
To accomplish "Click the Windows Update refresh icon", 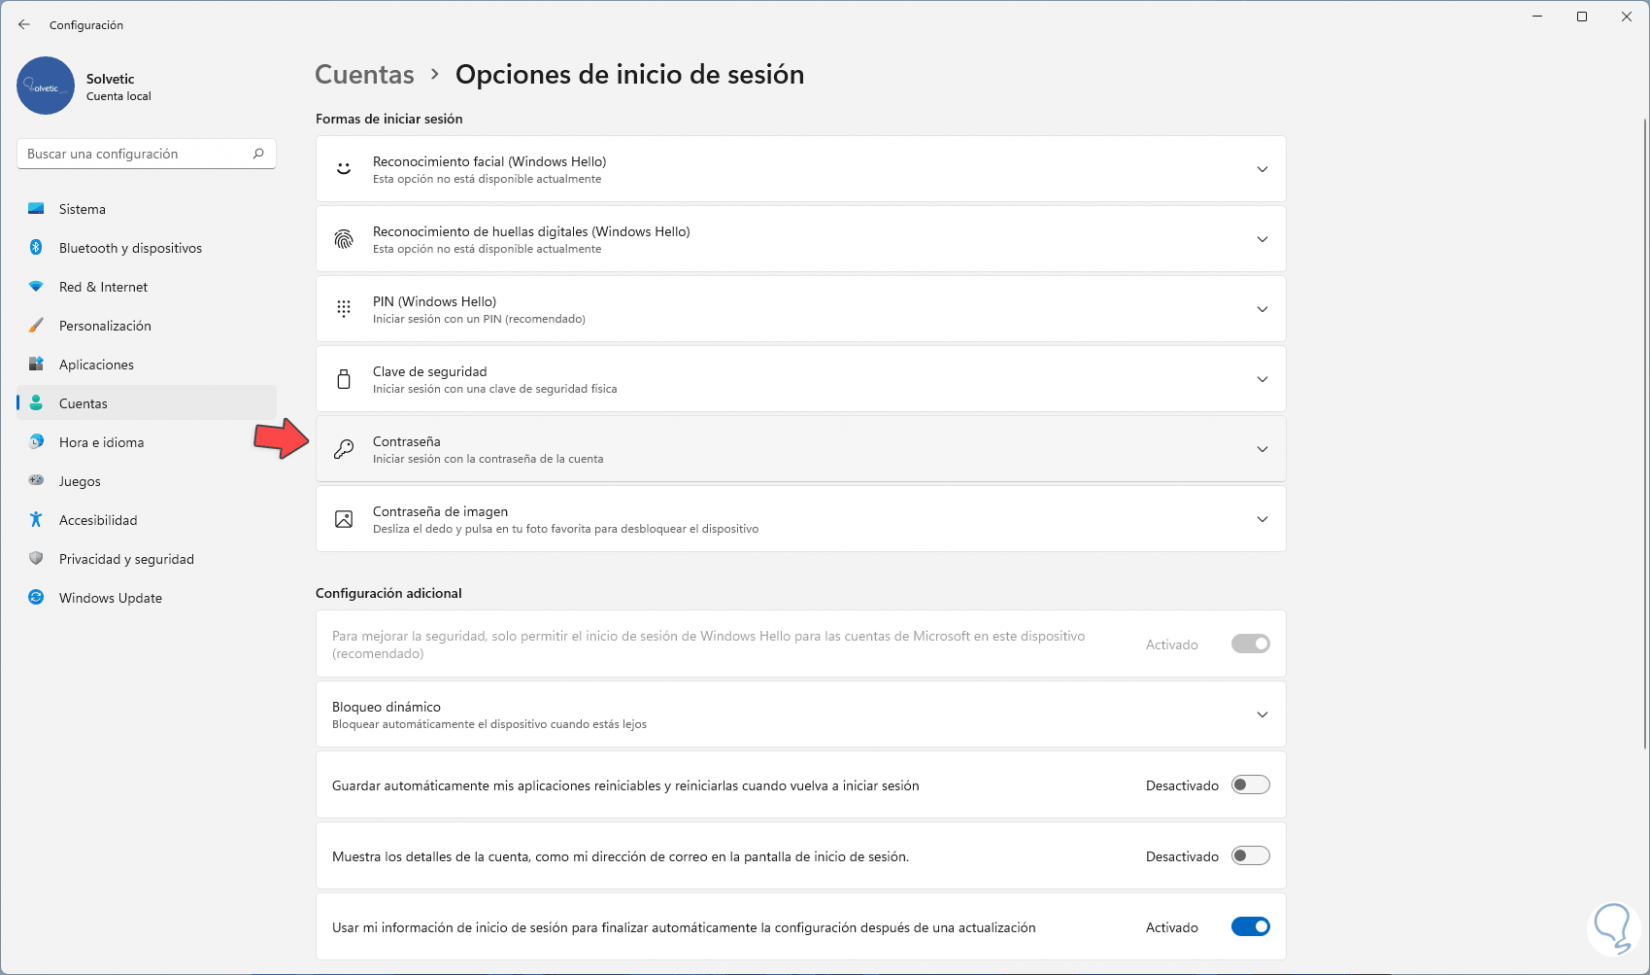I will (x=36, y=598).
